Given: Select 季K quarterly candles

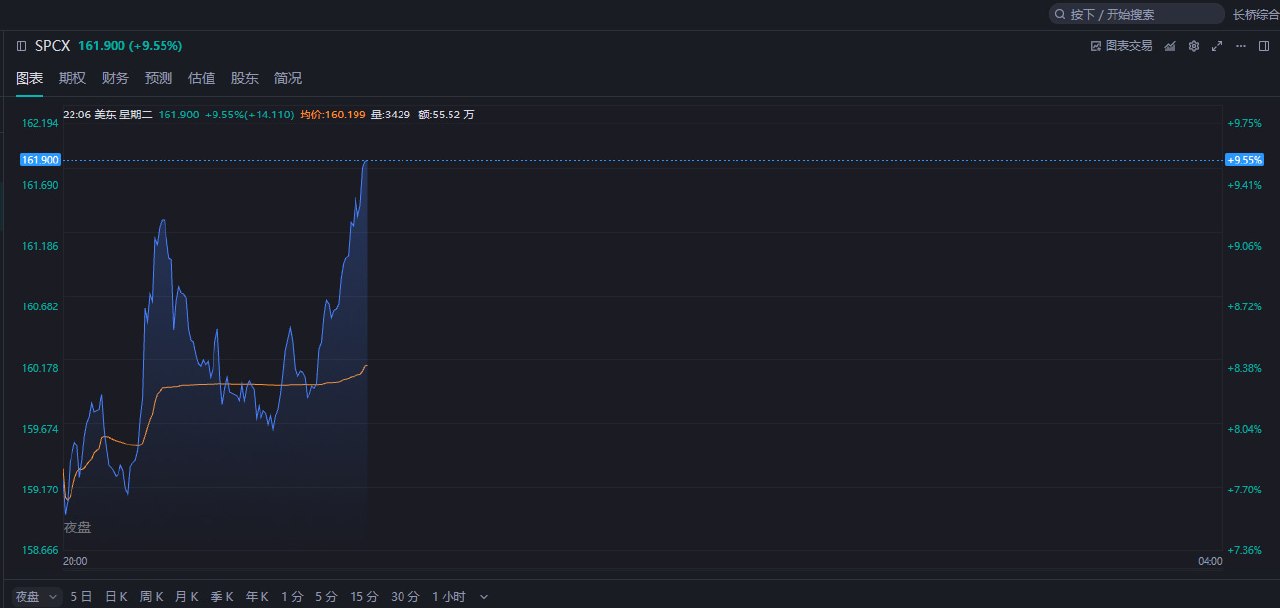Looking at the screenshot, I should tap(221, 597).
